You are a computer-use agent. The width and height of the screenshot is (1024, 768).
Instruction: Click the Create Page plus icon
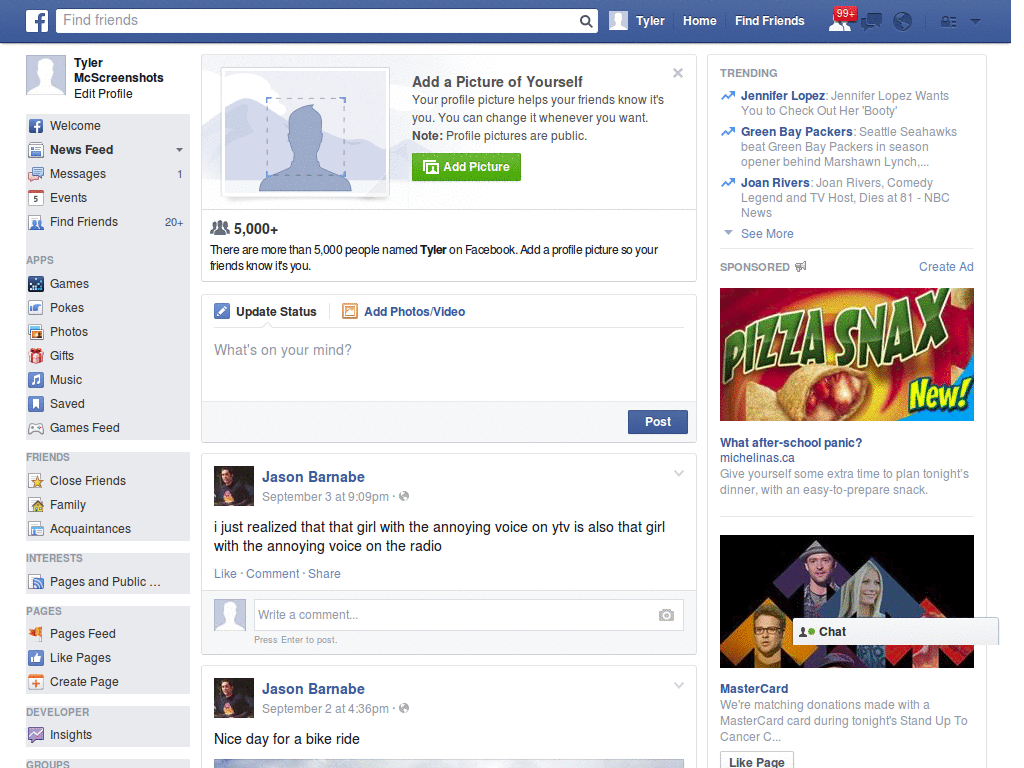pyautogui.click(x=36, y=682)
